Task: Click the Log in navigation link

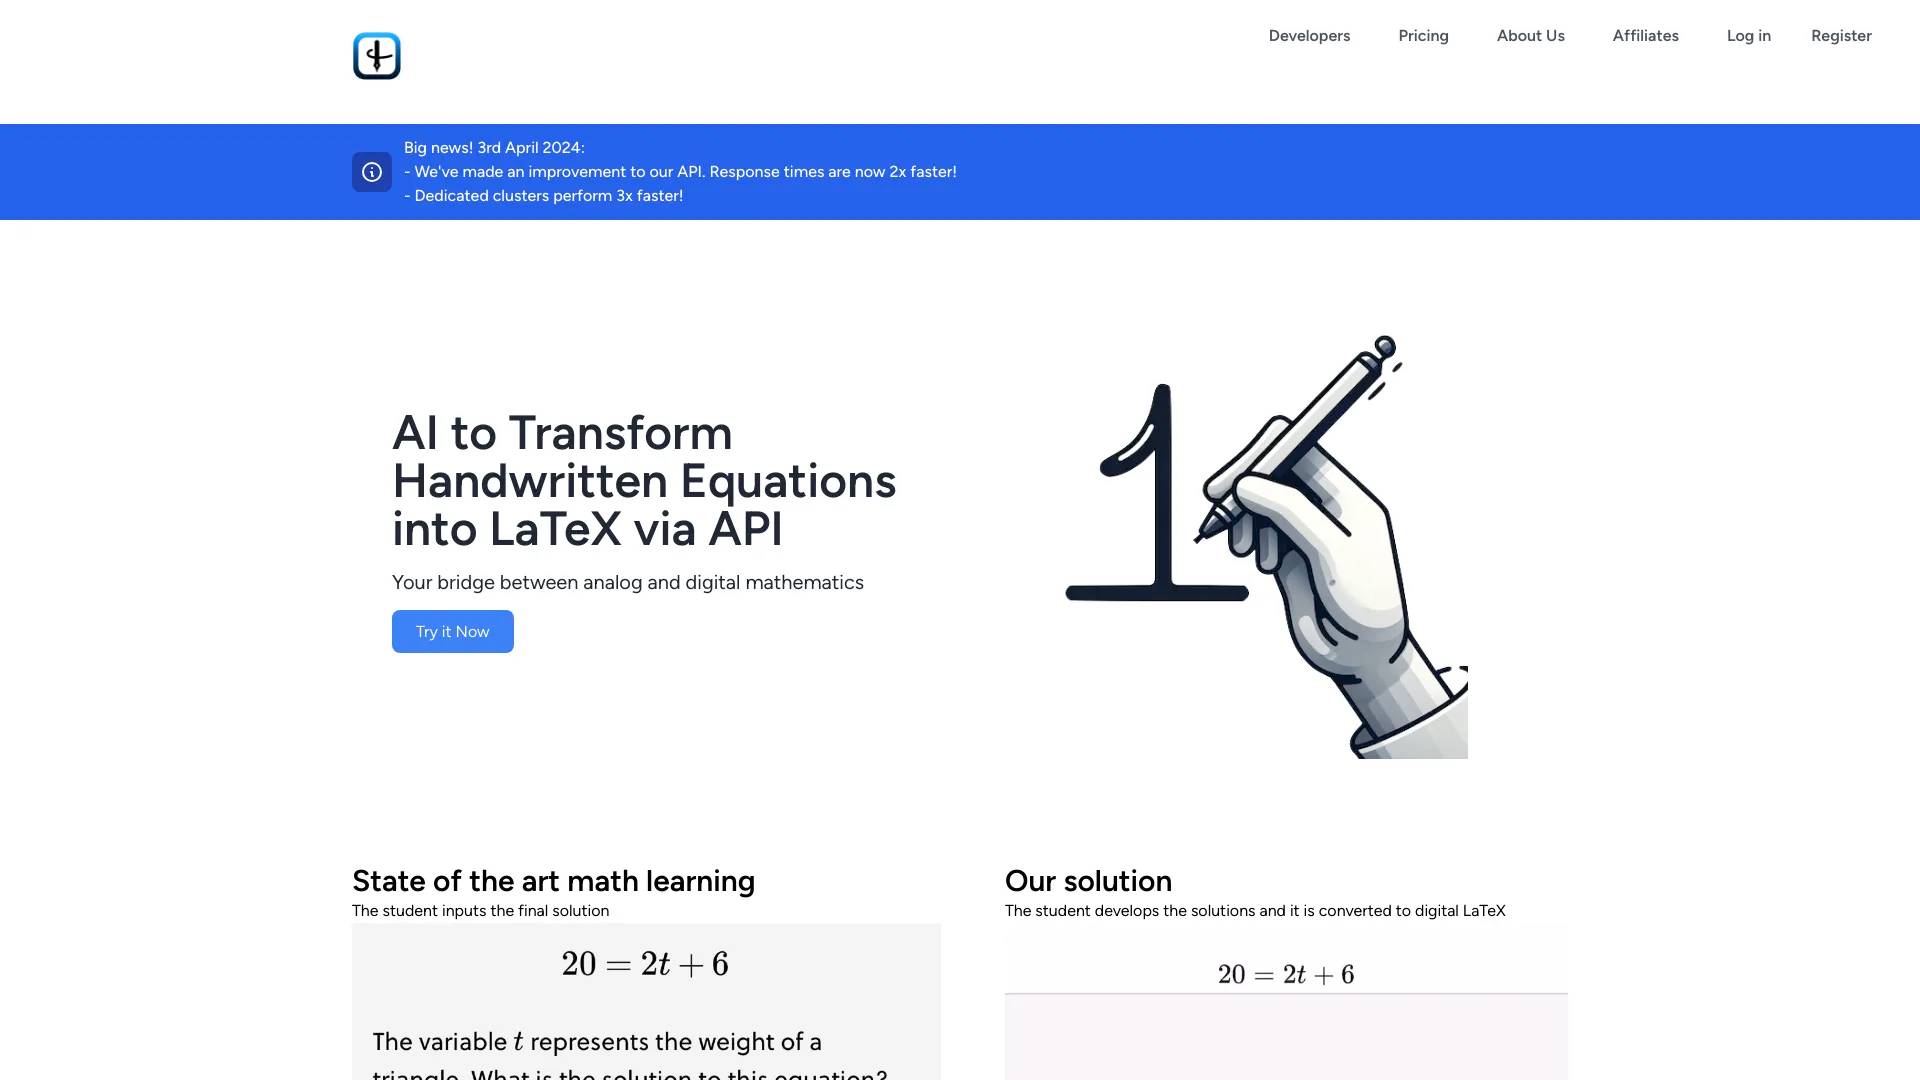Action: click(x=1749, y=36)
